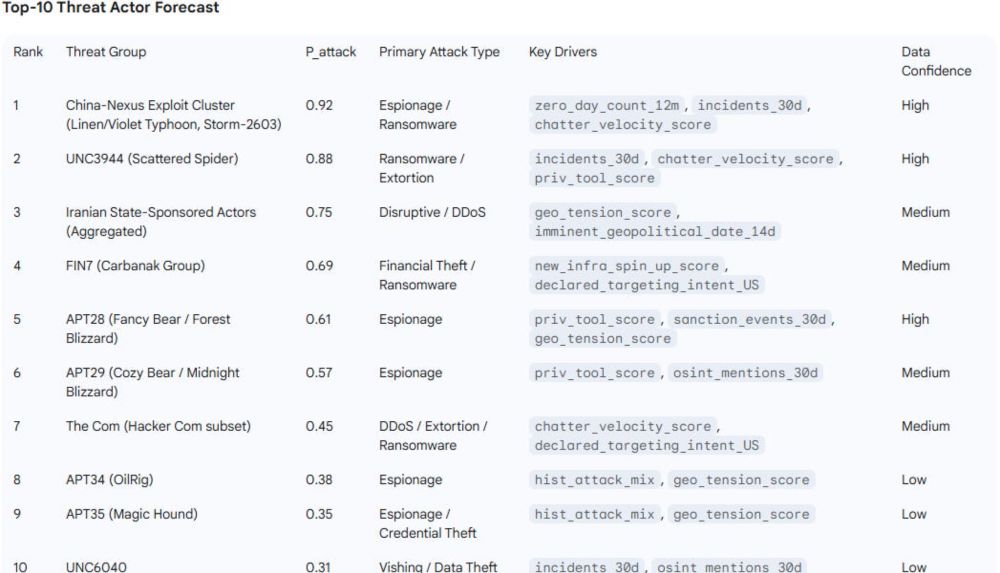1000x573 pixels.
Task: Click 'High' confidence in the China-Nexus row
Action: (915, 105)
